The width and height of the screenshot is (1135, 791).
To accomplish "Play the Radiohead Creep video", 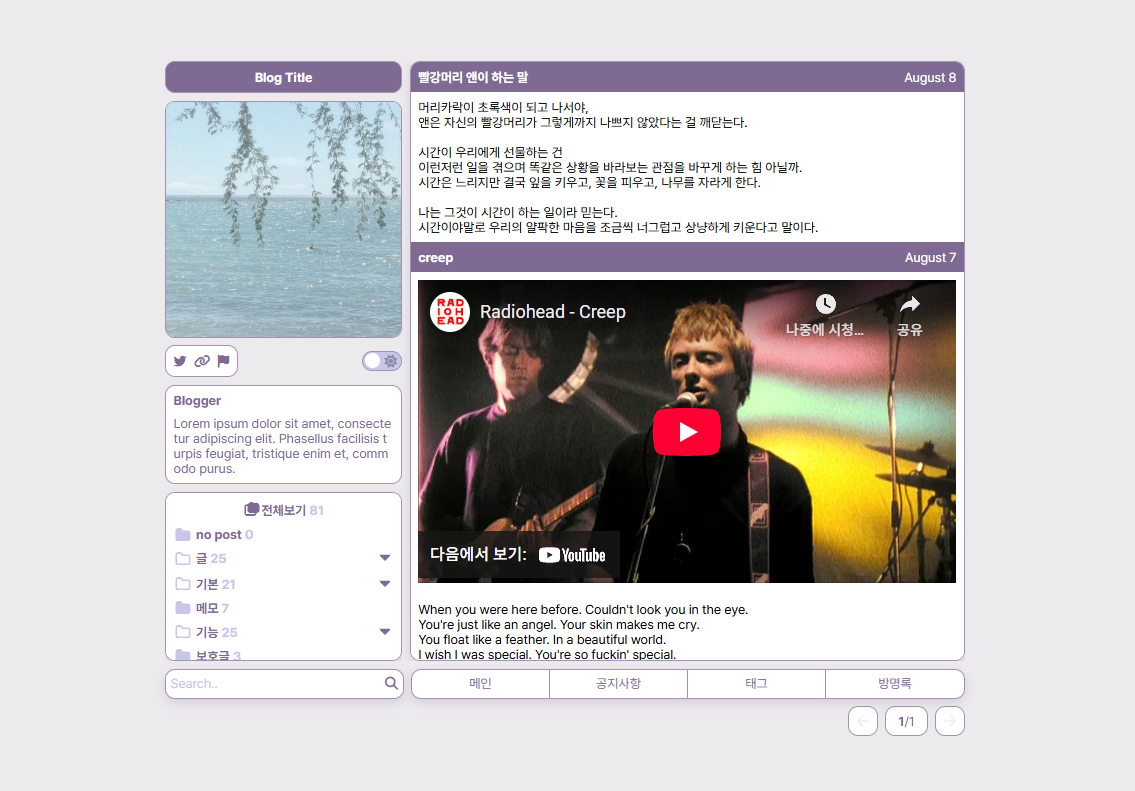I will pyautogui.click(x=687, y=432).
